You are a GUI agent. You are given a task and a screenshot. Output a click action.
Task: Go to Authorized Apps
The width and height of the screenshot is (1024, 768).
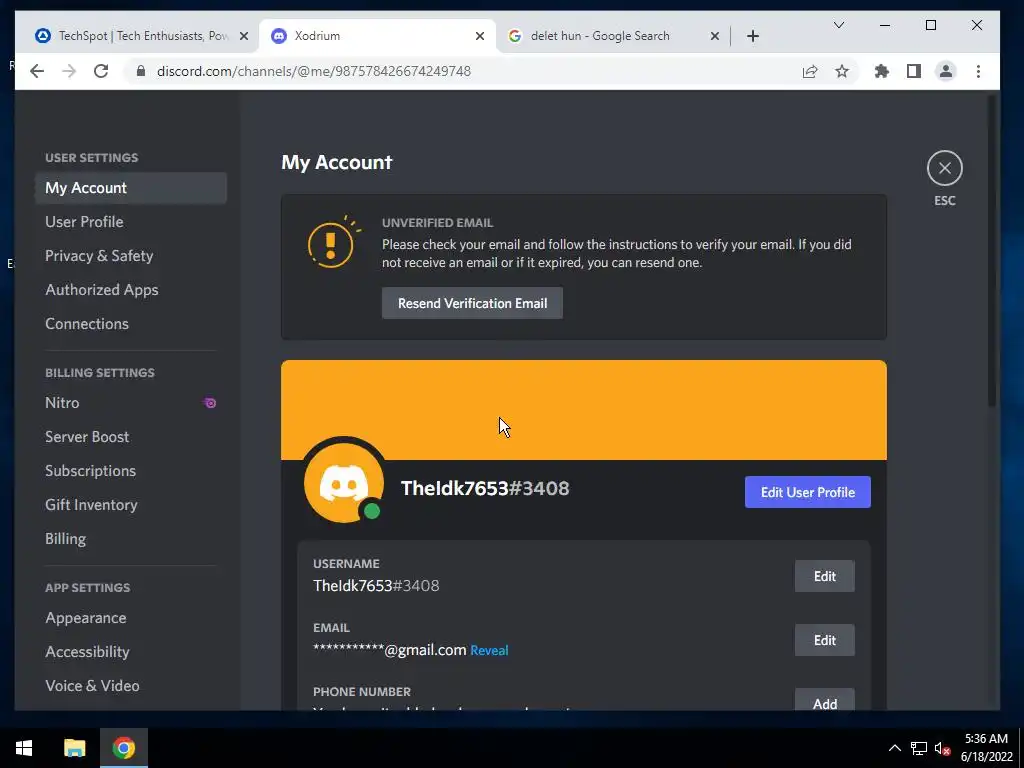click(x=131, y=290)
